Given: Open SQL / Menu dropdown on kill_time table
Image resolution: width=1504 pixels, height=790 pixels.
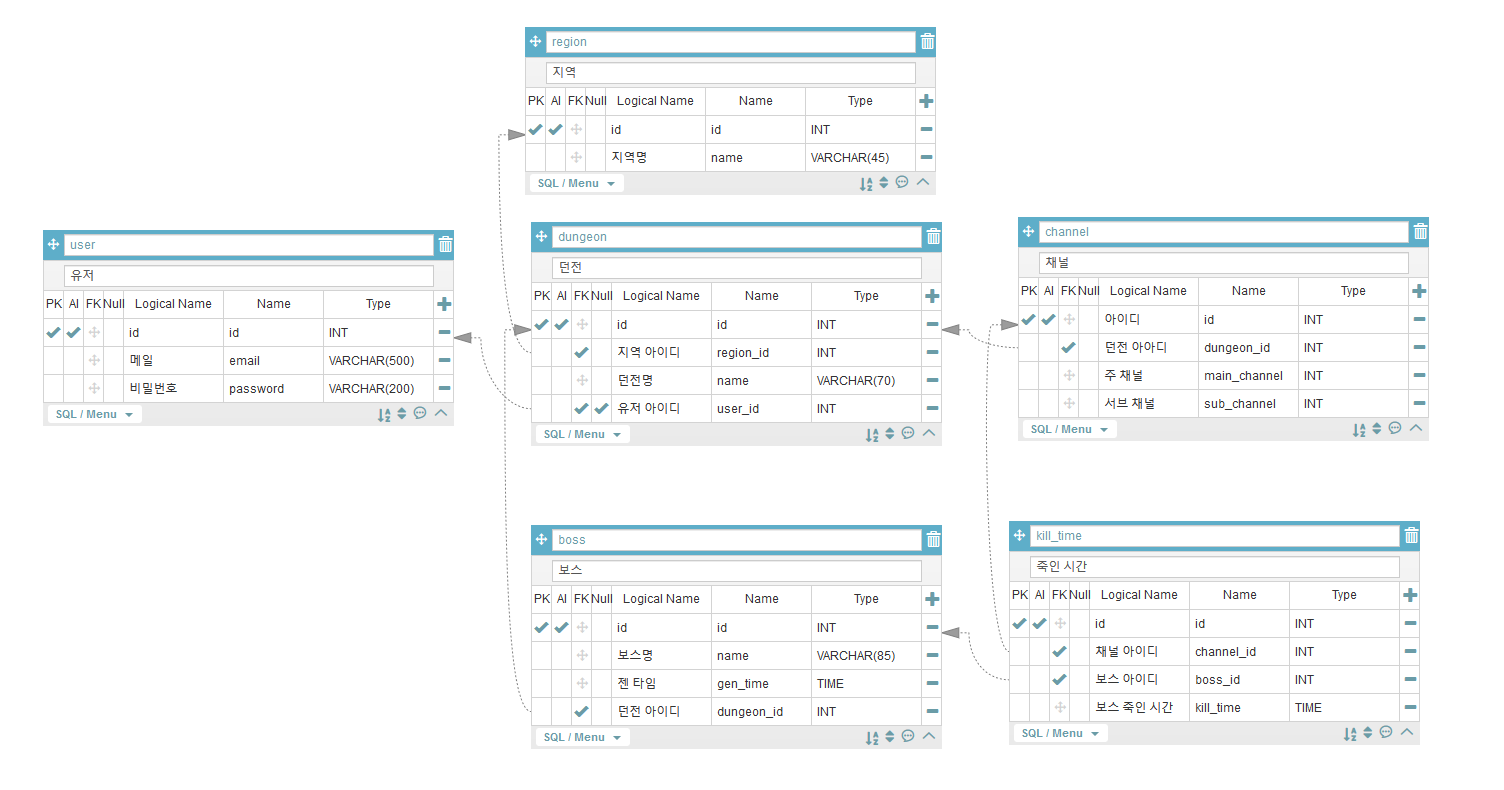Looking at the screenshot, I should [x=1060, y=733].
